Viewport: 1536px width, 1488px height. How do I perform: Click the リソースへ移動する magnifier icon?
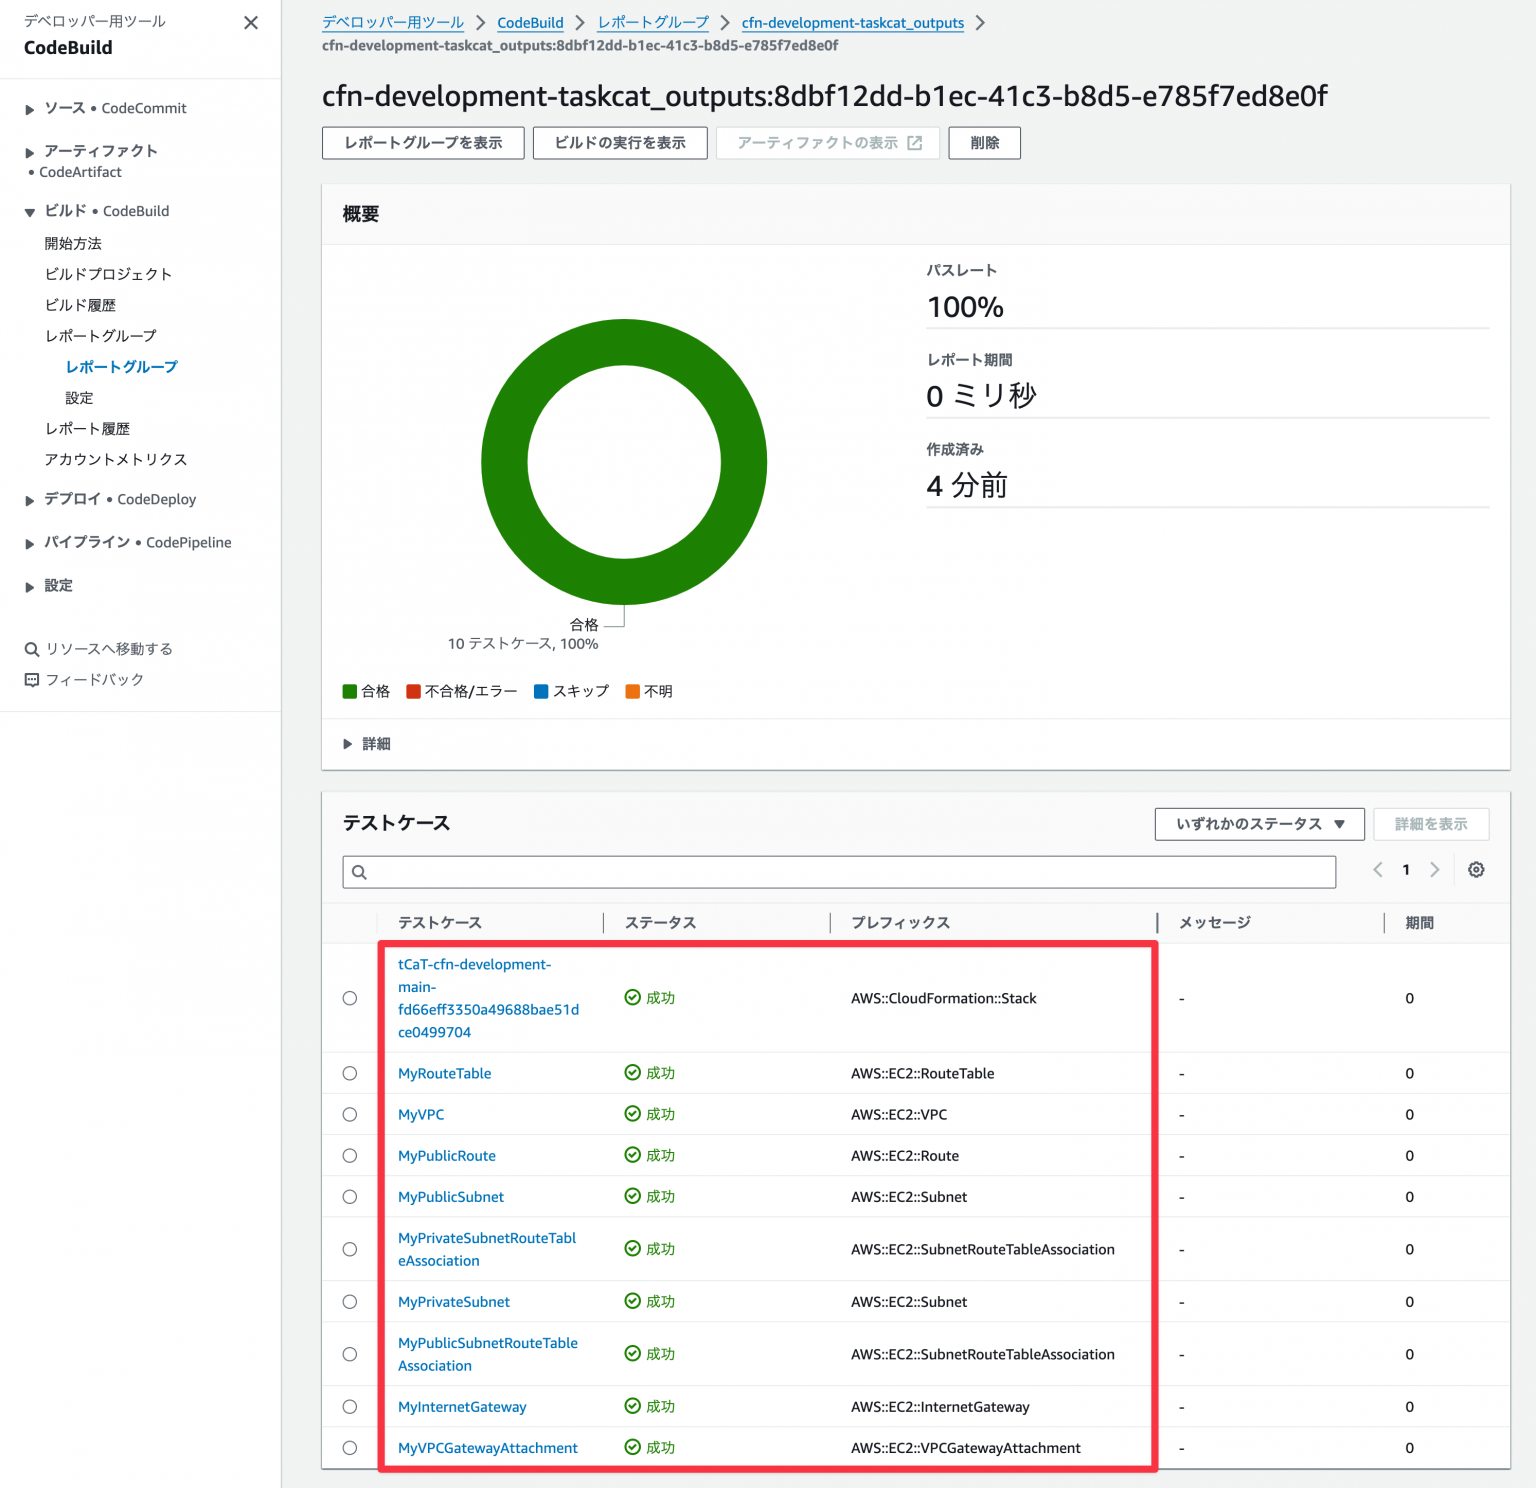32,648
